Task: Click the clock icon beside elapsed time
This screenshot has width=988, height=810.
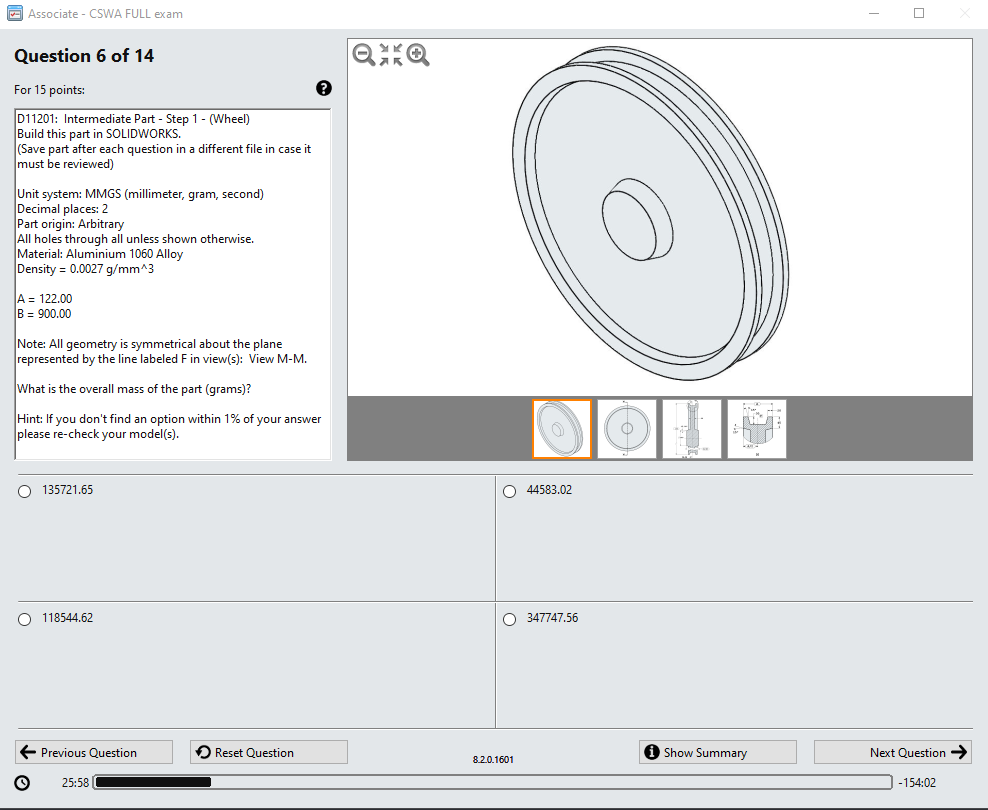Action: 22,783
